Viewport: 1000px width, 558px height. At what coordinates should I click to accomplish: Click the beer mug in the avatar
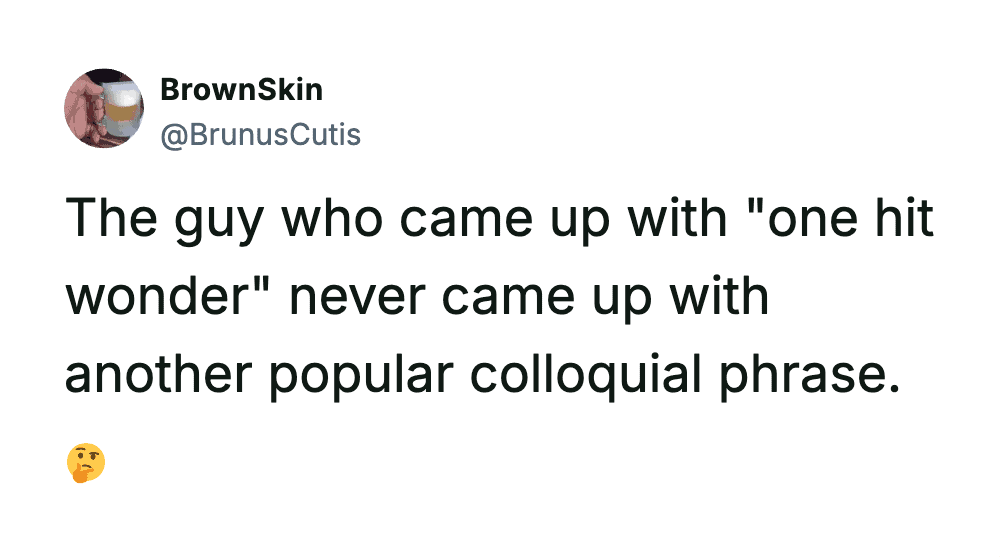click(120, 109)
